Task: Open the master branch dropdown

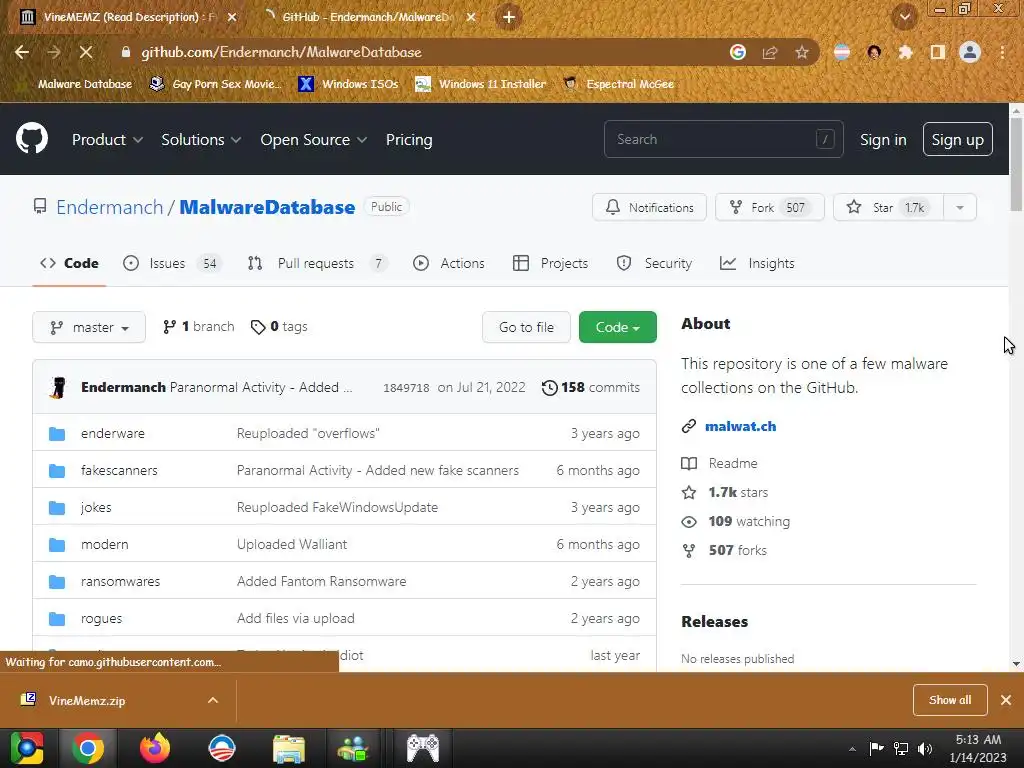Action: tap(89, 327)
